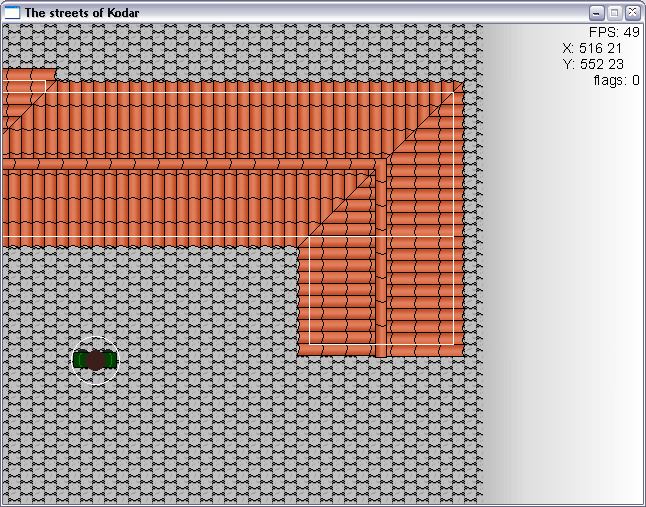This screenshot has width=646, height=507.
Task: Click the window icon in title bar
Action: click(12, 13)
